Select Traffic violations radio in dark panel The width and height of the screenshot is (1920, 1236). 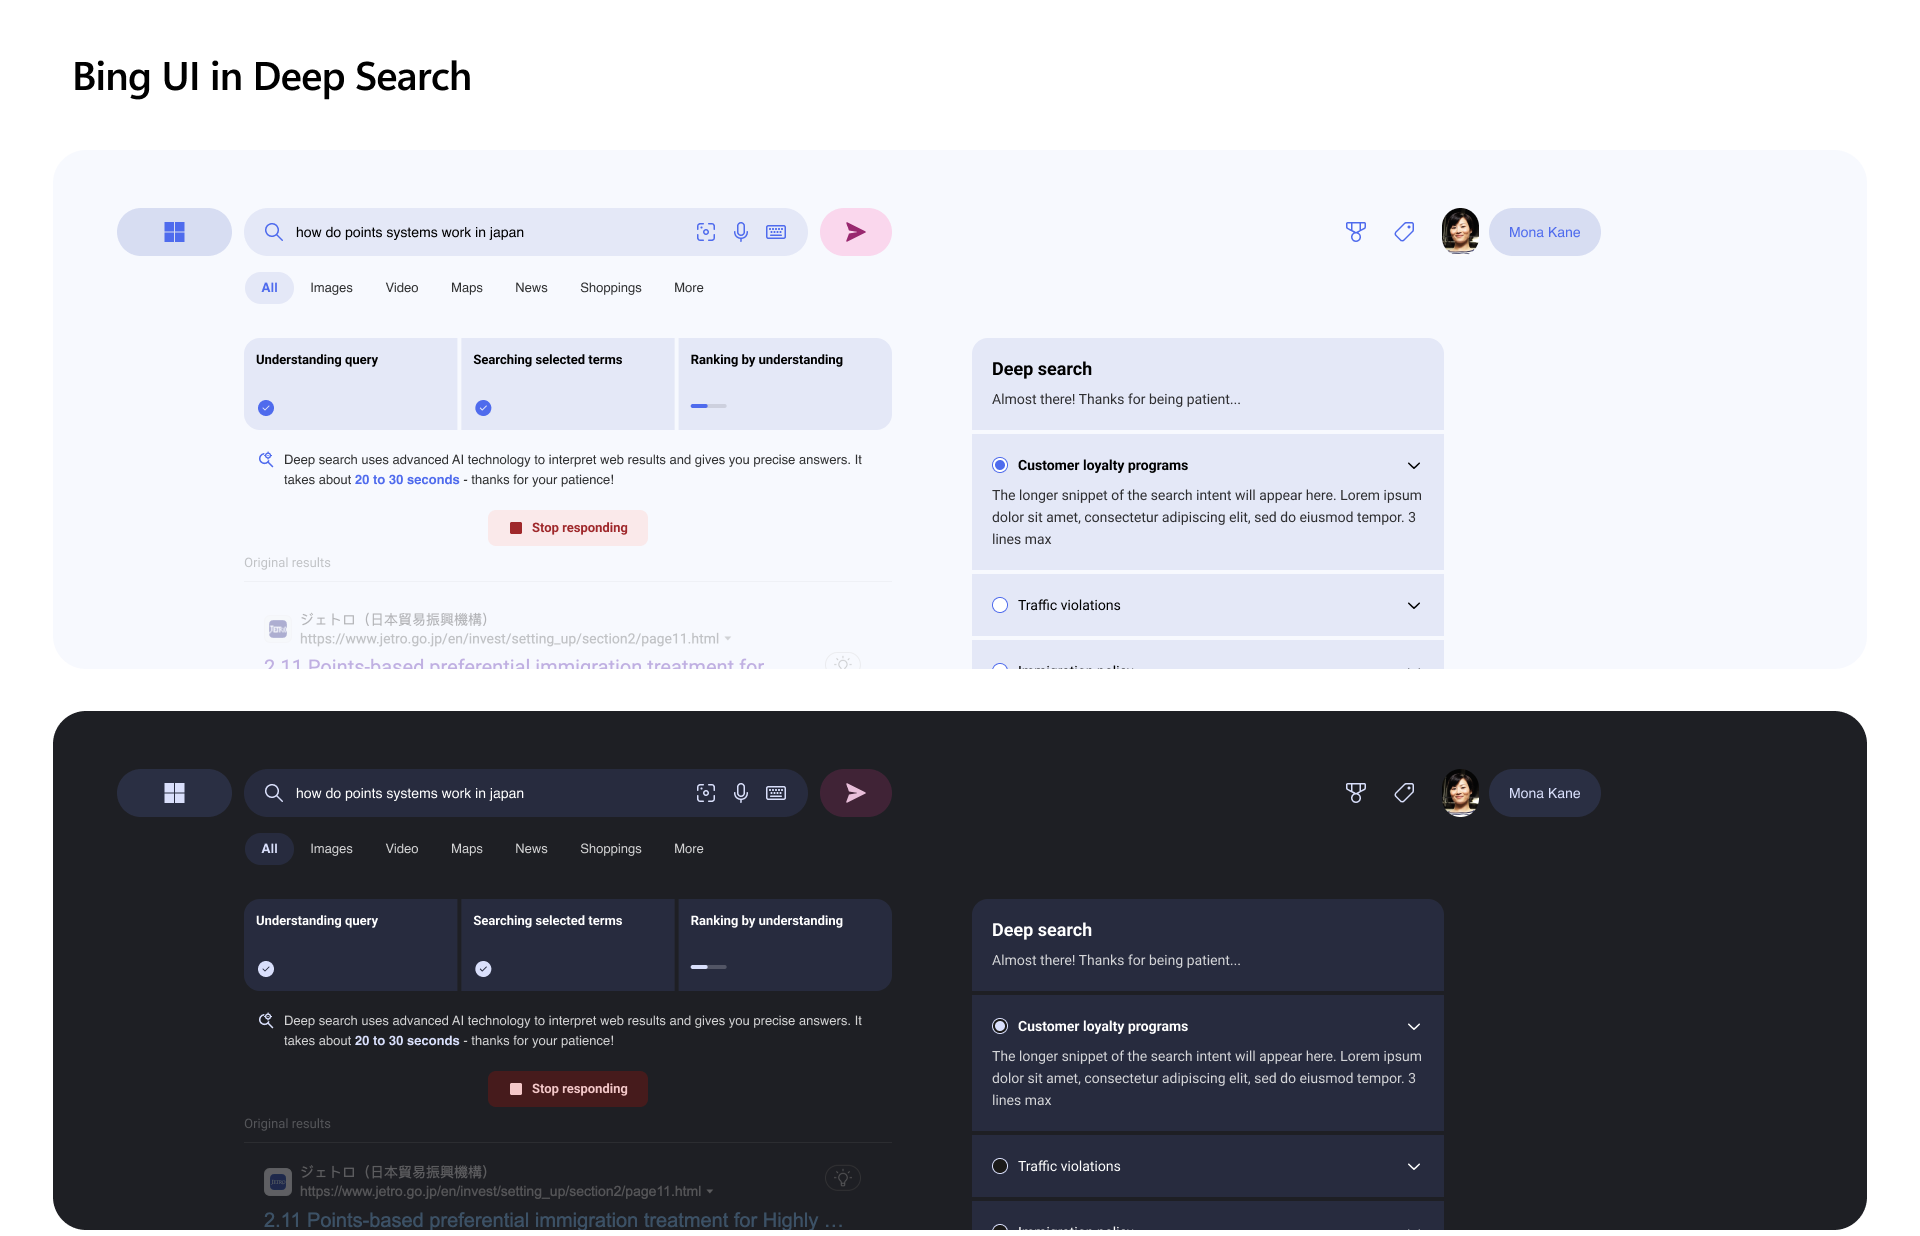click(x=1000, y=1166)
